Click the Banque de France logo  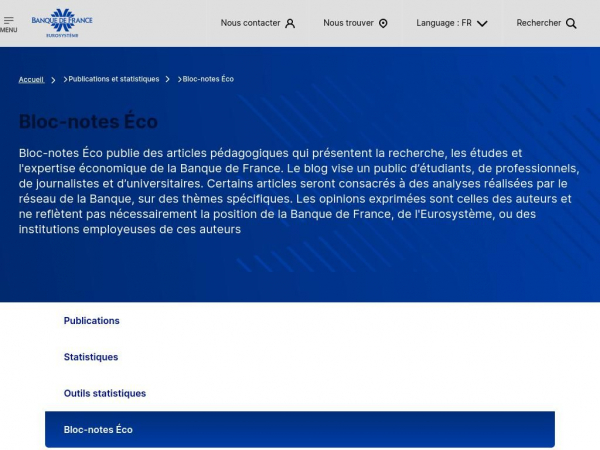(x=62, y=23)
